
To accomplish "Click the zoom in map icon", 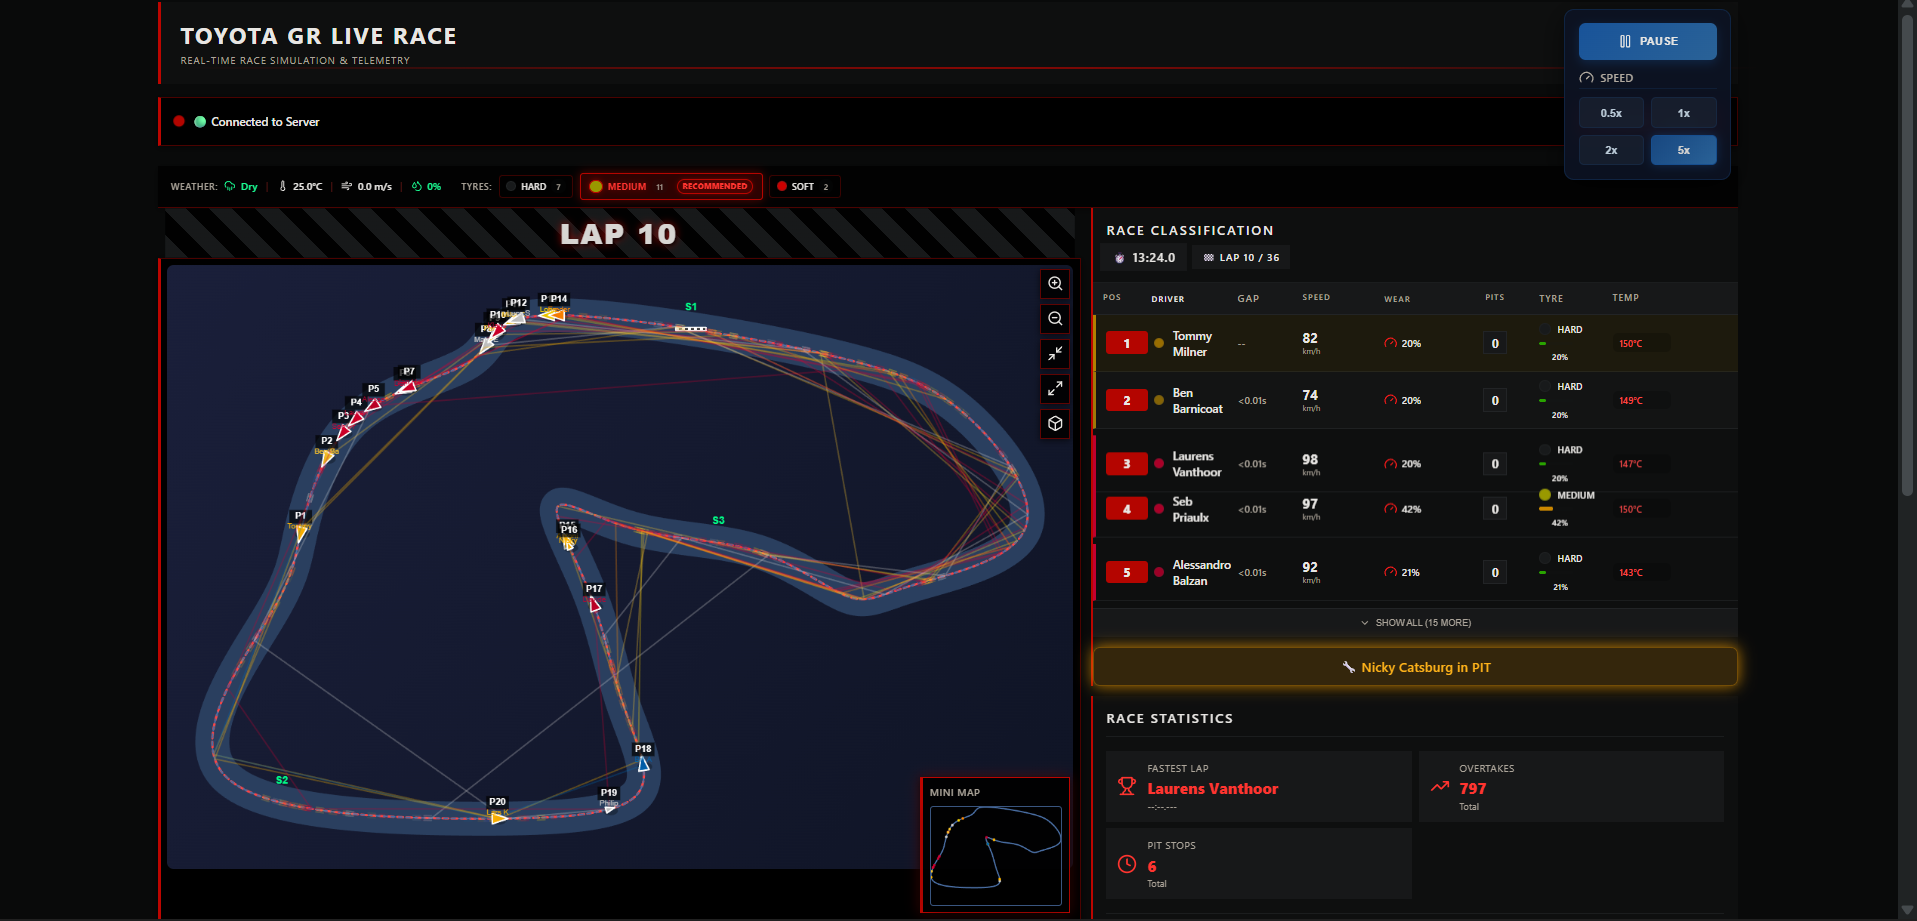I will (x=1055, y=284).
